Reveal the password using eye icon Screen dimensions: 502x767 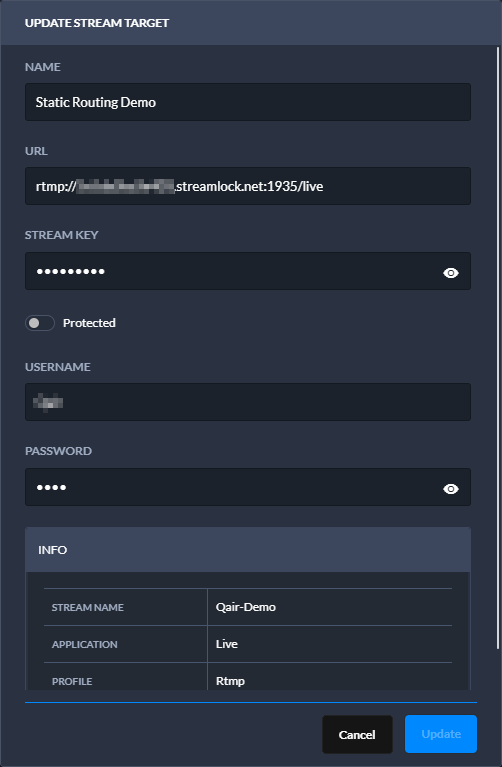click(451, 489)
